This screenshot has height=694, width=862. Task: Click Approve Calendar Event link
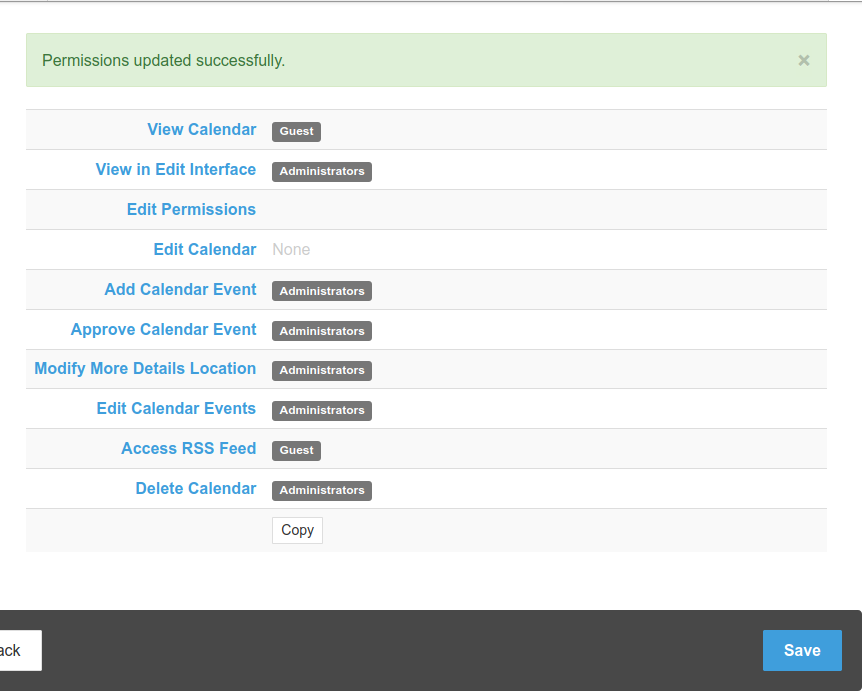tap(163, 329)
